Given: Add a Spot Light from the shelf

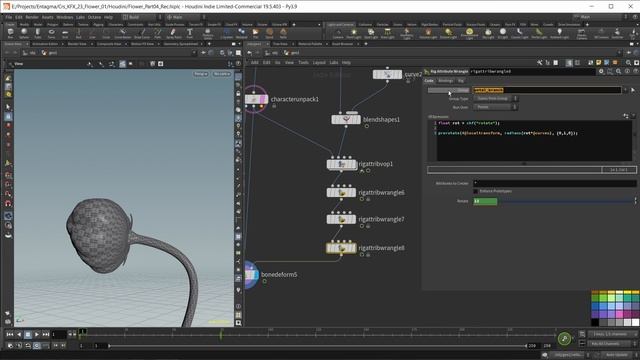Looking at the screenshot, I should click(371, 33).
